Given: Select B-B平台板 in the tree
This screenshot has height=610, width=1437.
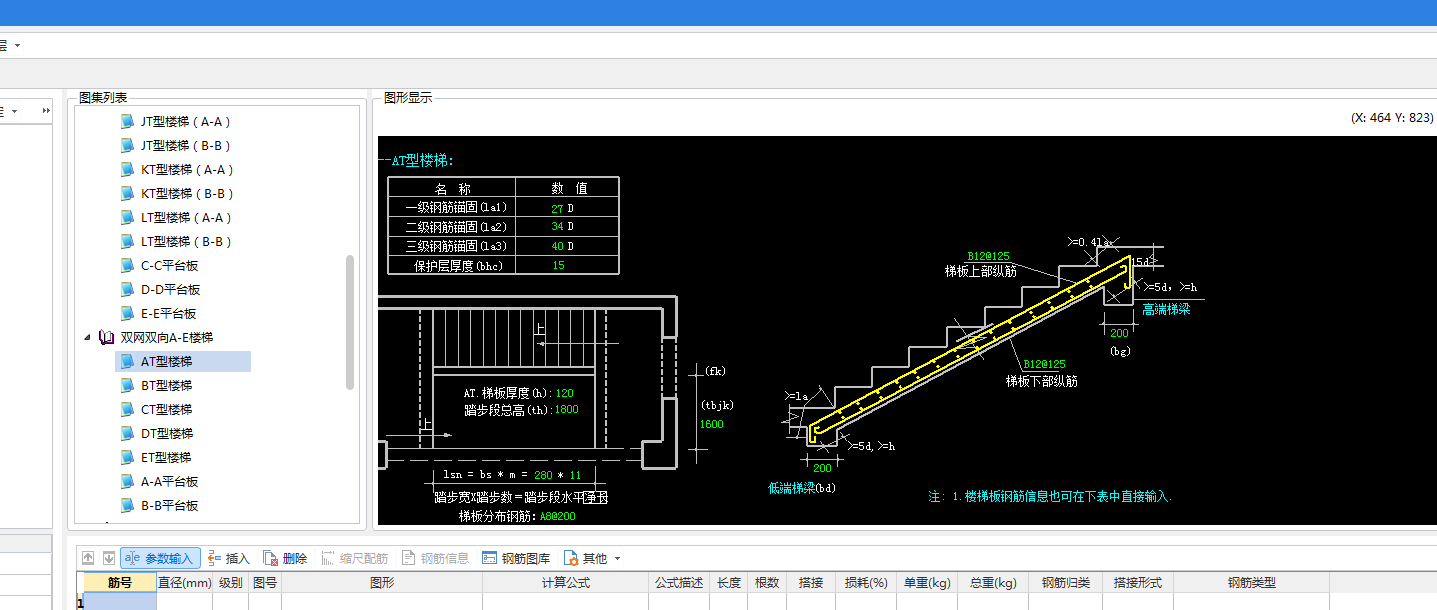Looking at the screenshot, I should pyautogui.click(x=170, y=506).
